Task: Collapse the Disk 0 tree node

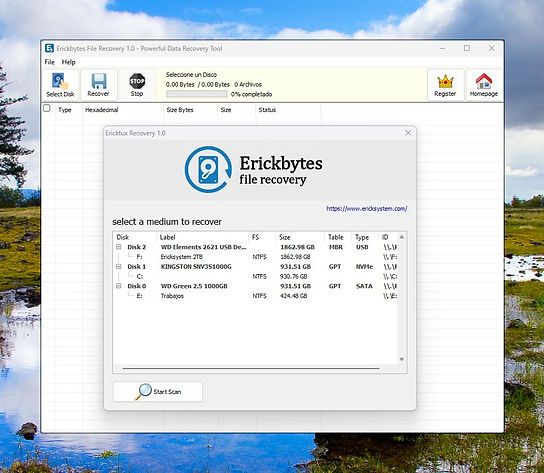Action: pyautogui.click(x=119, y=286)
